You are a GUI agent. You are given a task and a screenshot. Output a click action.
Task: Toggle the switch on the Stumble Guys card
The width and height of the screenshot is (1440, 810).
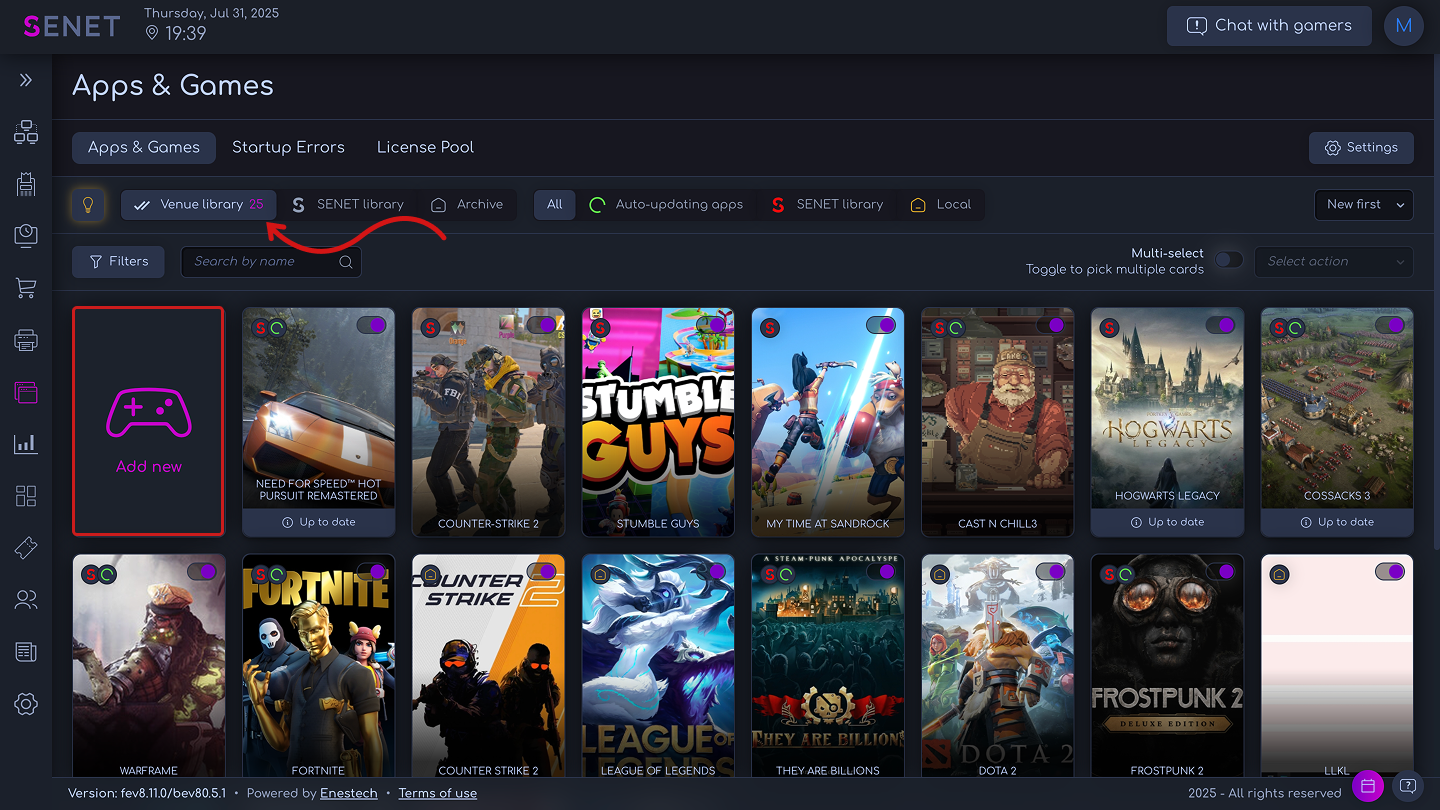tap(710, 324)
